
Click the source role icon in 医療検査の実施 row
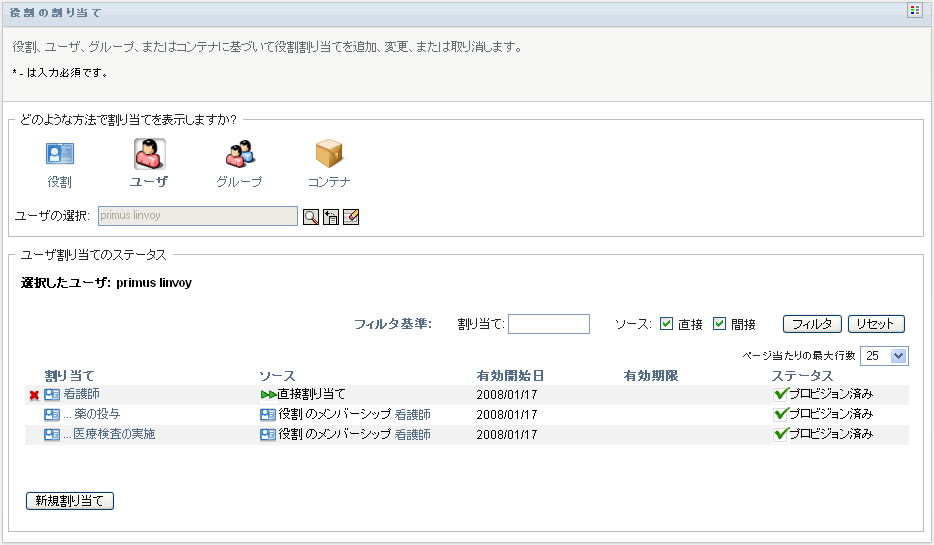(267, 435)
